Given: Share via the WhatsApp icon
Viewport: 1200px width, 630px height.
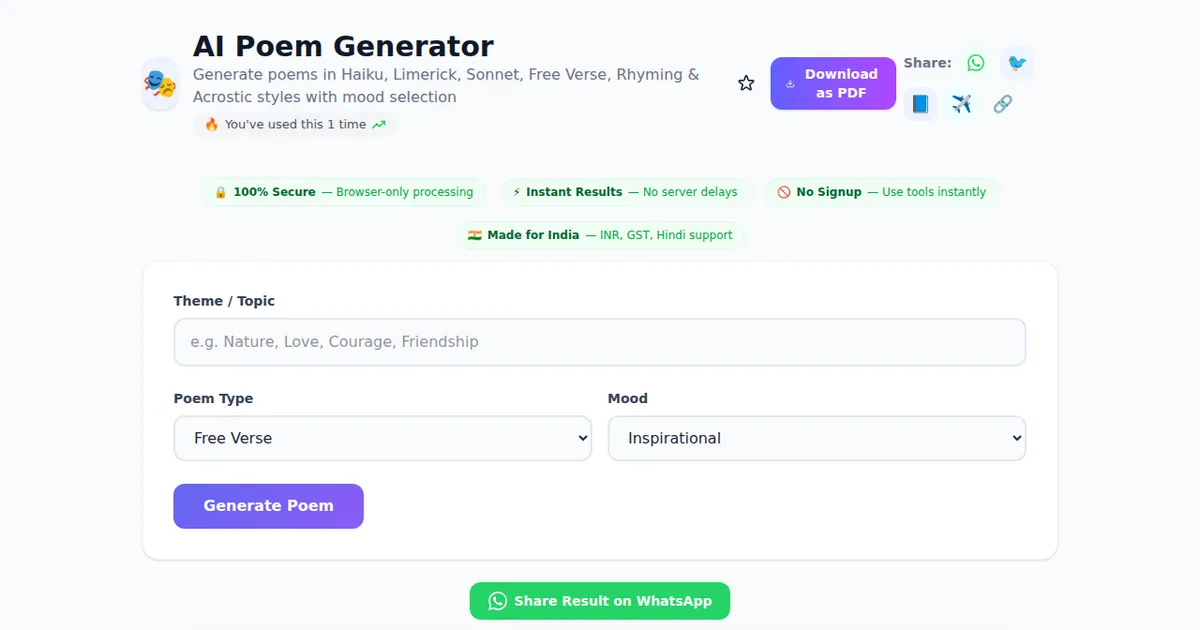Looking at the screenshot, I should point(976,63).
